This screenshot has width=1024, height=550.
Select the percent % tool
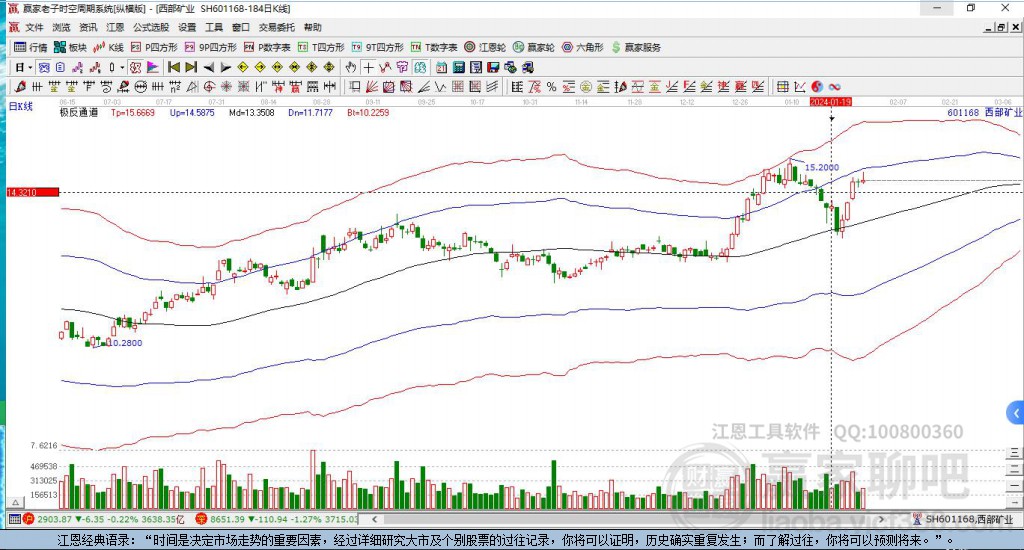[x=552, y=86]
